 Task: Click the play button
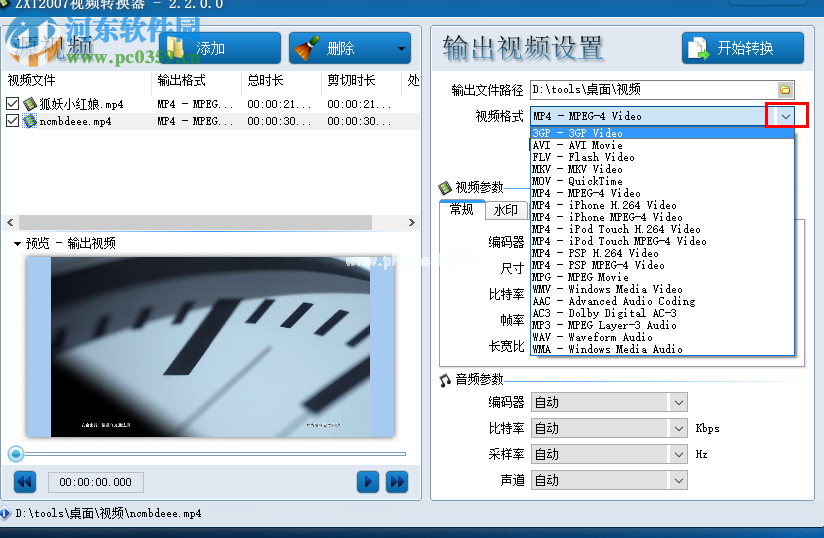tap(368, 482)
